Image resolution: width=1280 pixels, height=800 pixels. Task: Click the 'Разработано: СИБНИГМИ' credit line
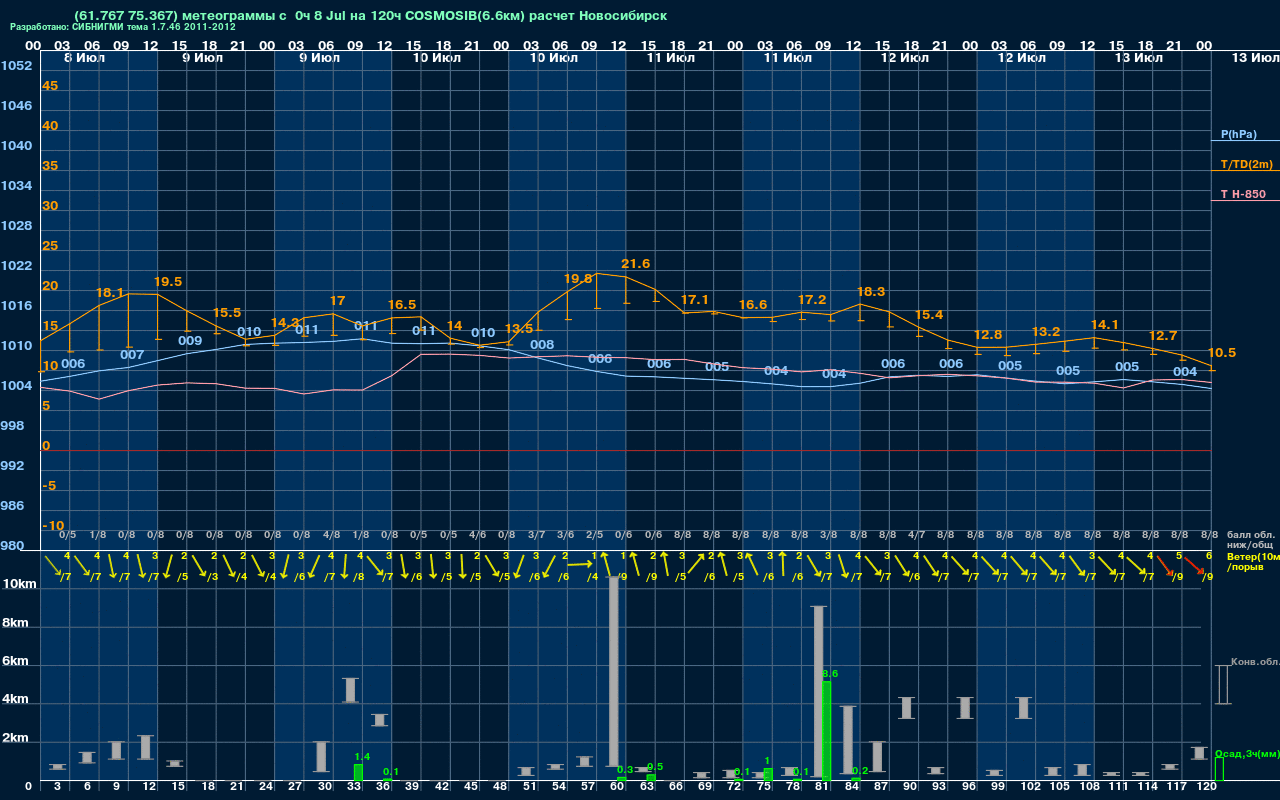pyautogui.click(x=123, y=27)
